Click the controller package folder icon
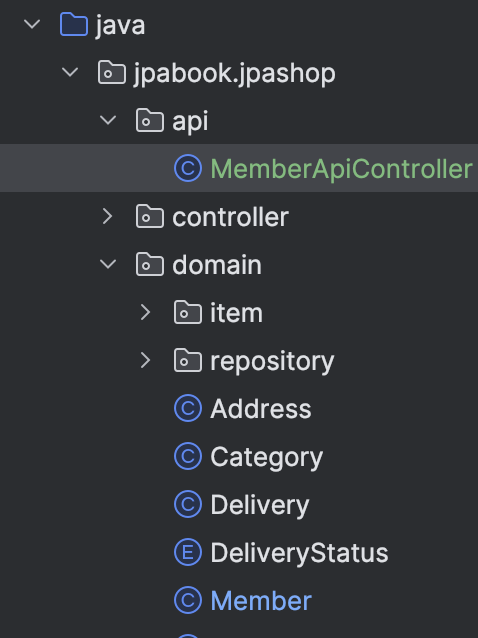This screenshot has width=478, height=638. click(x=150, y=216)
